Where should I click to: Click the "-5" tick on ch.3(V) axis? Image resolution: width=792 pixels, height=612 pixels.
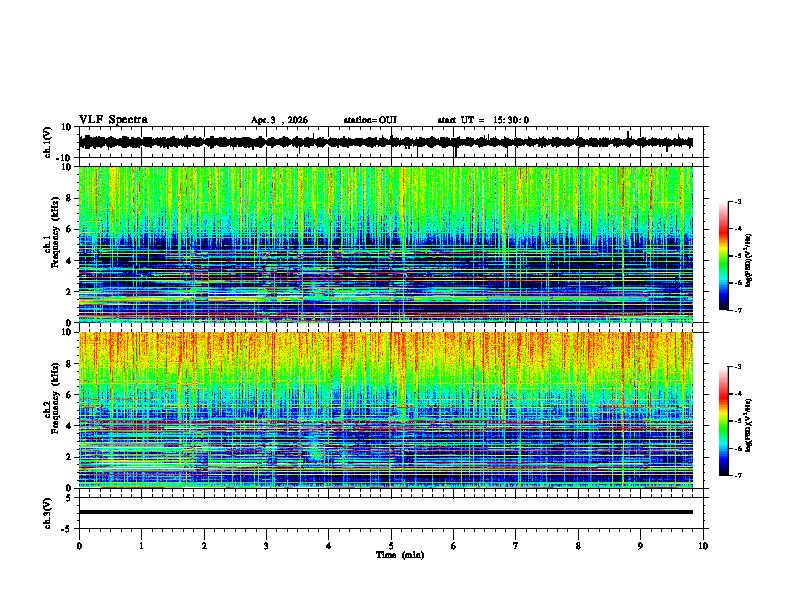pyautogui.click(x=67, y=529)
